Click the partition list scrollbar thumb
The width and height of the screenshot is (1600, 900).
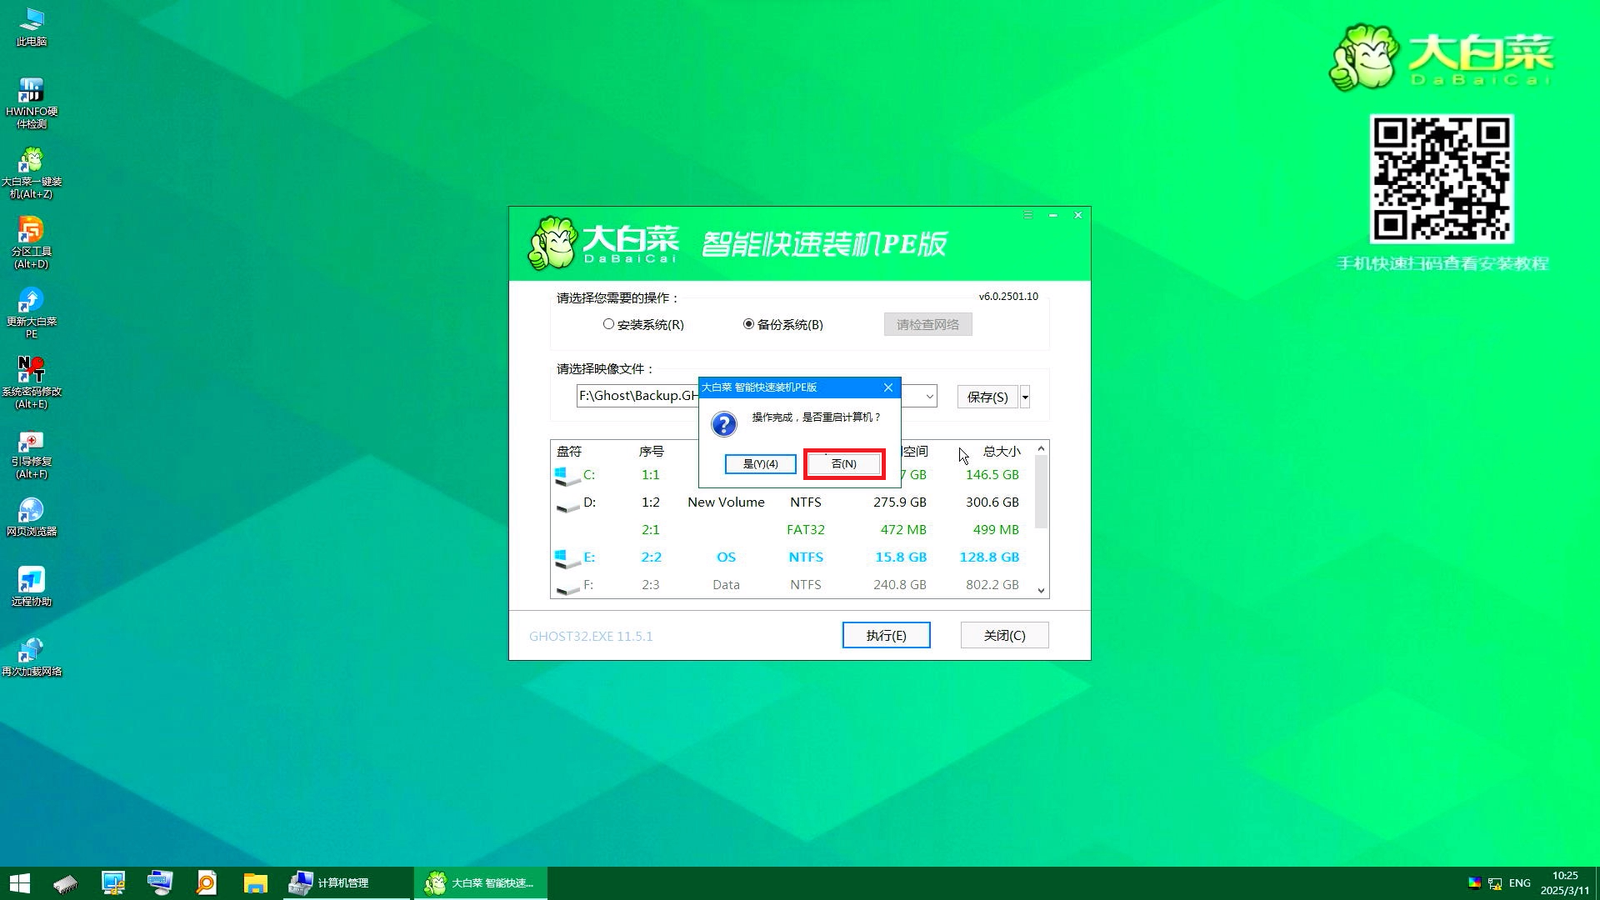point(1041,492)
